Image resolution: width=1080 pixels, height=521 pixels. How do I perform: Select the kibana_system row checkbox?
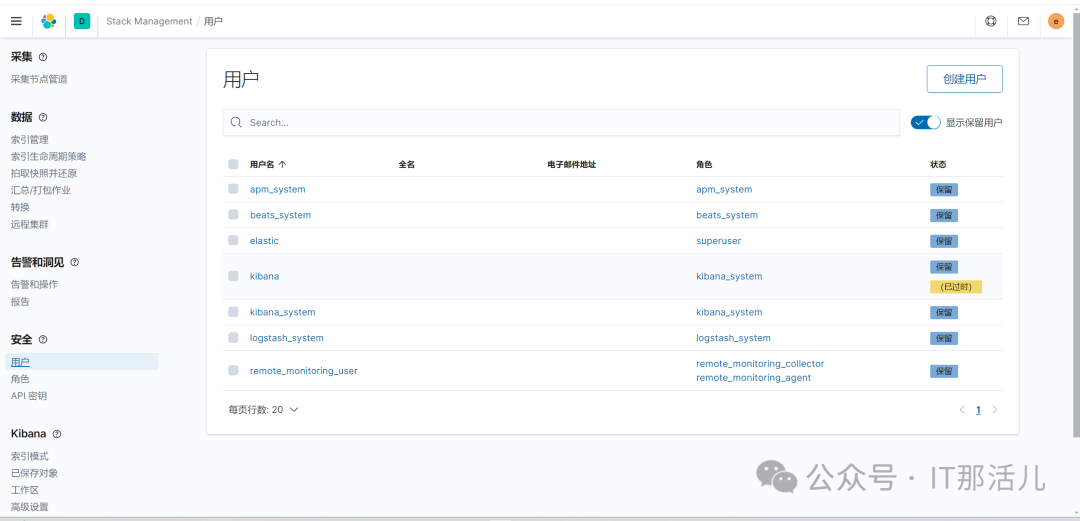click(x=233, y=311)
